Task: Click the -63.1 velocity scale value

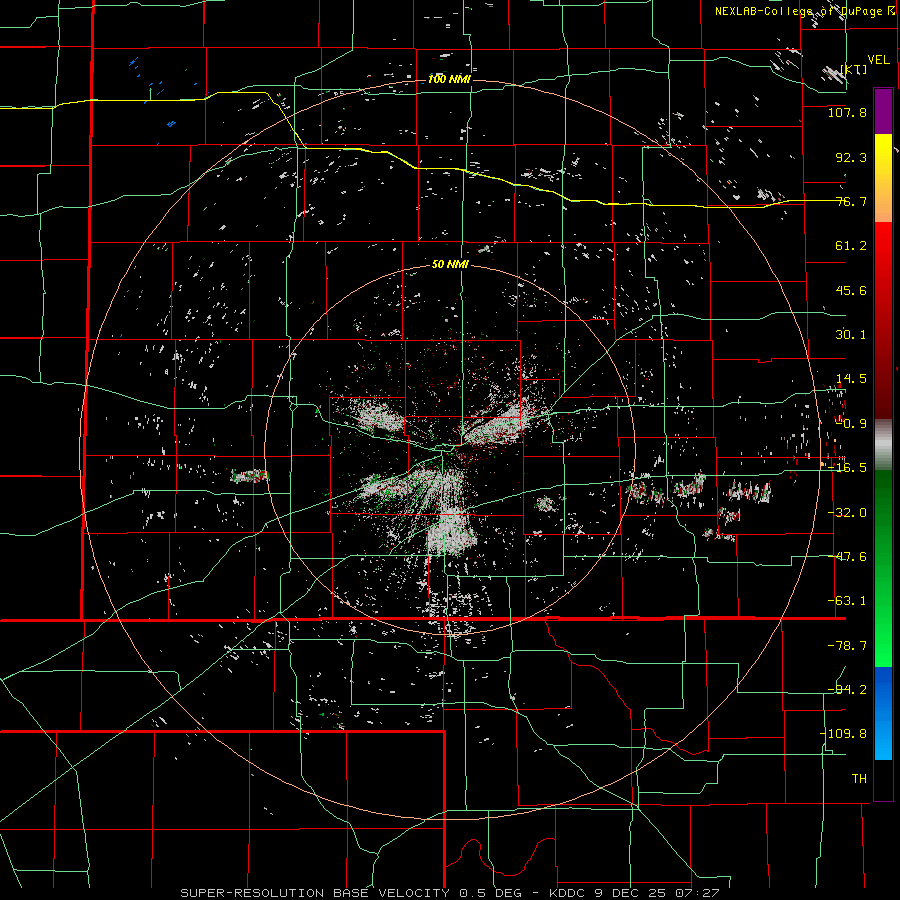Action: pyautogui.click(x=847, y=601)
